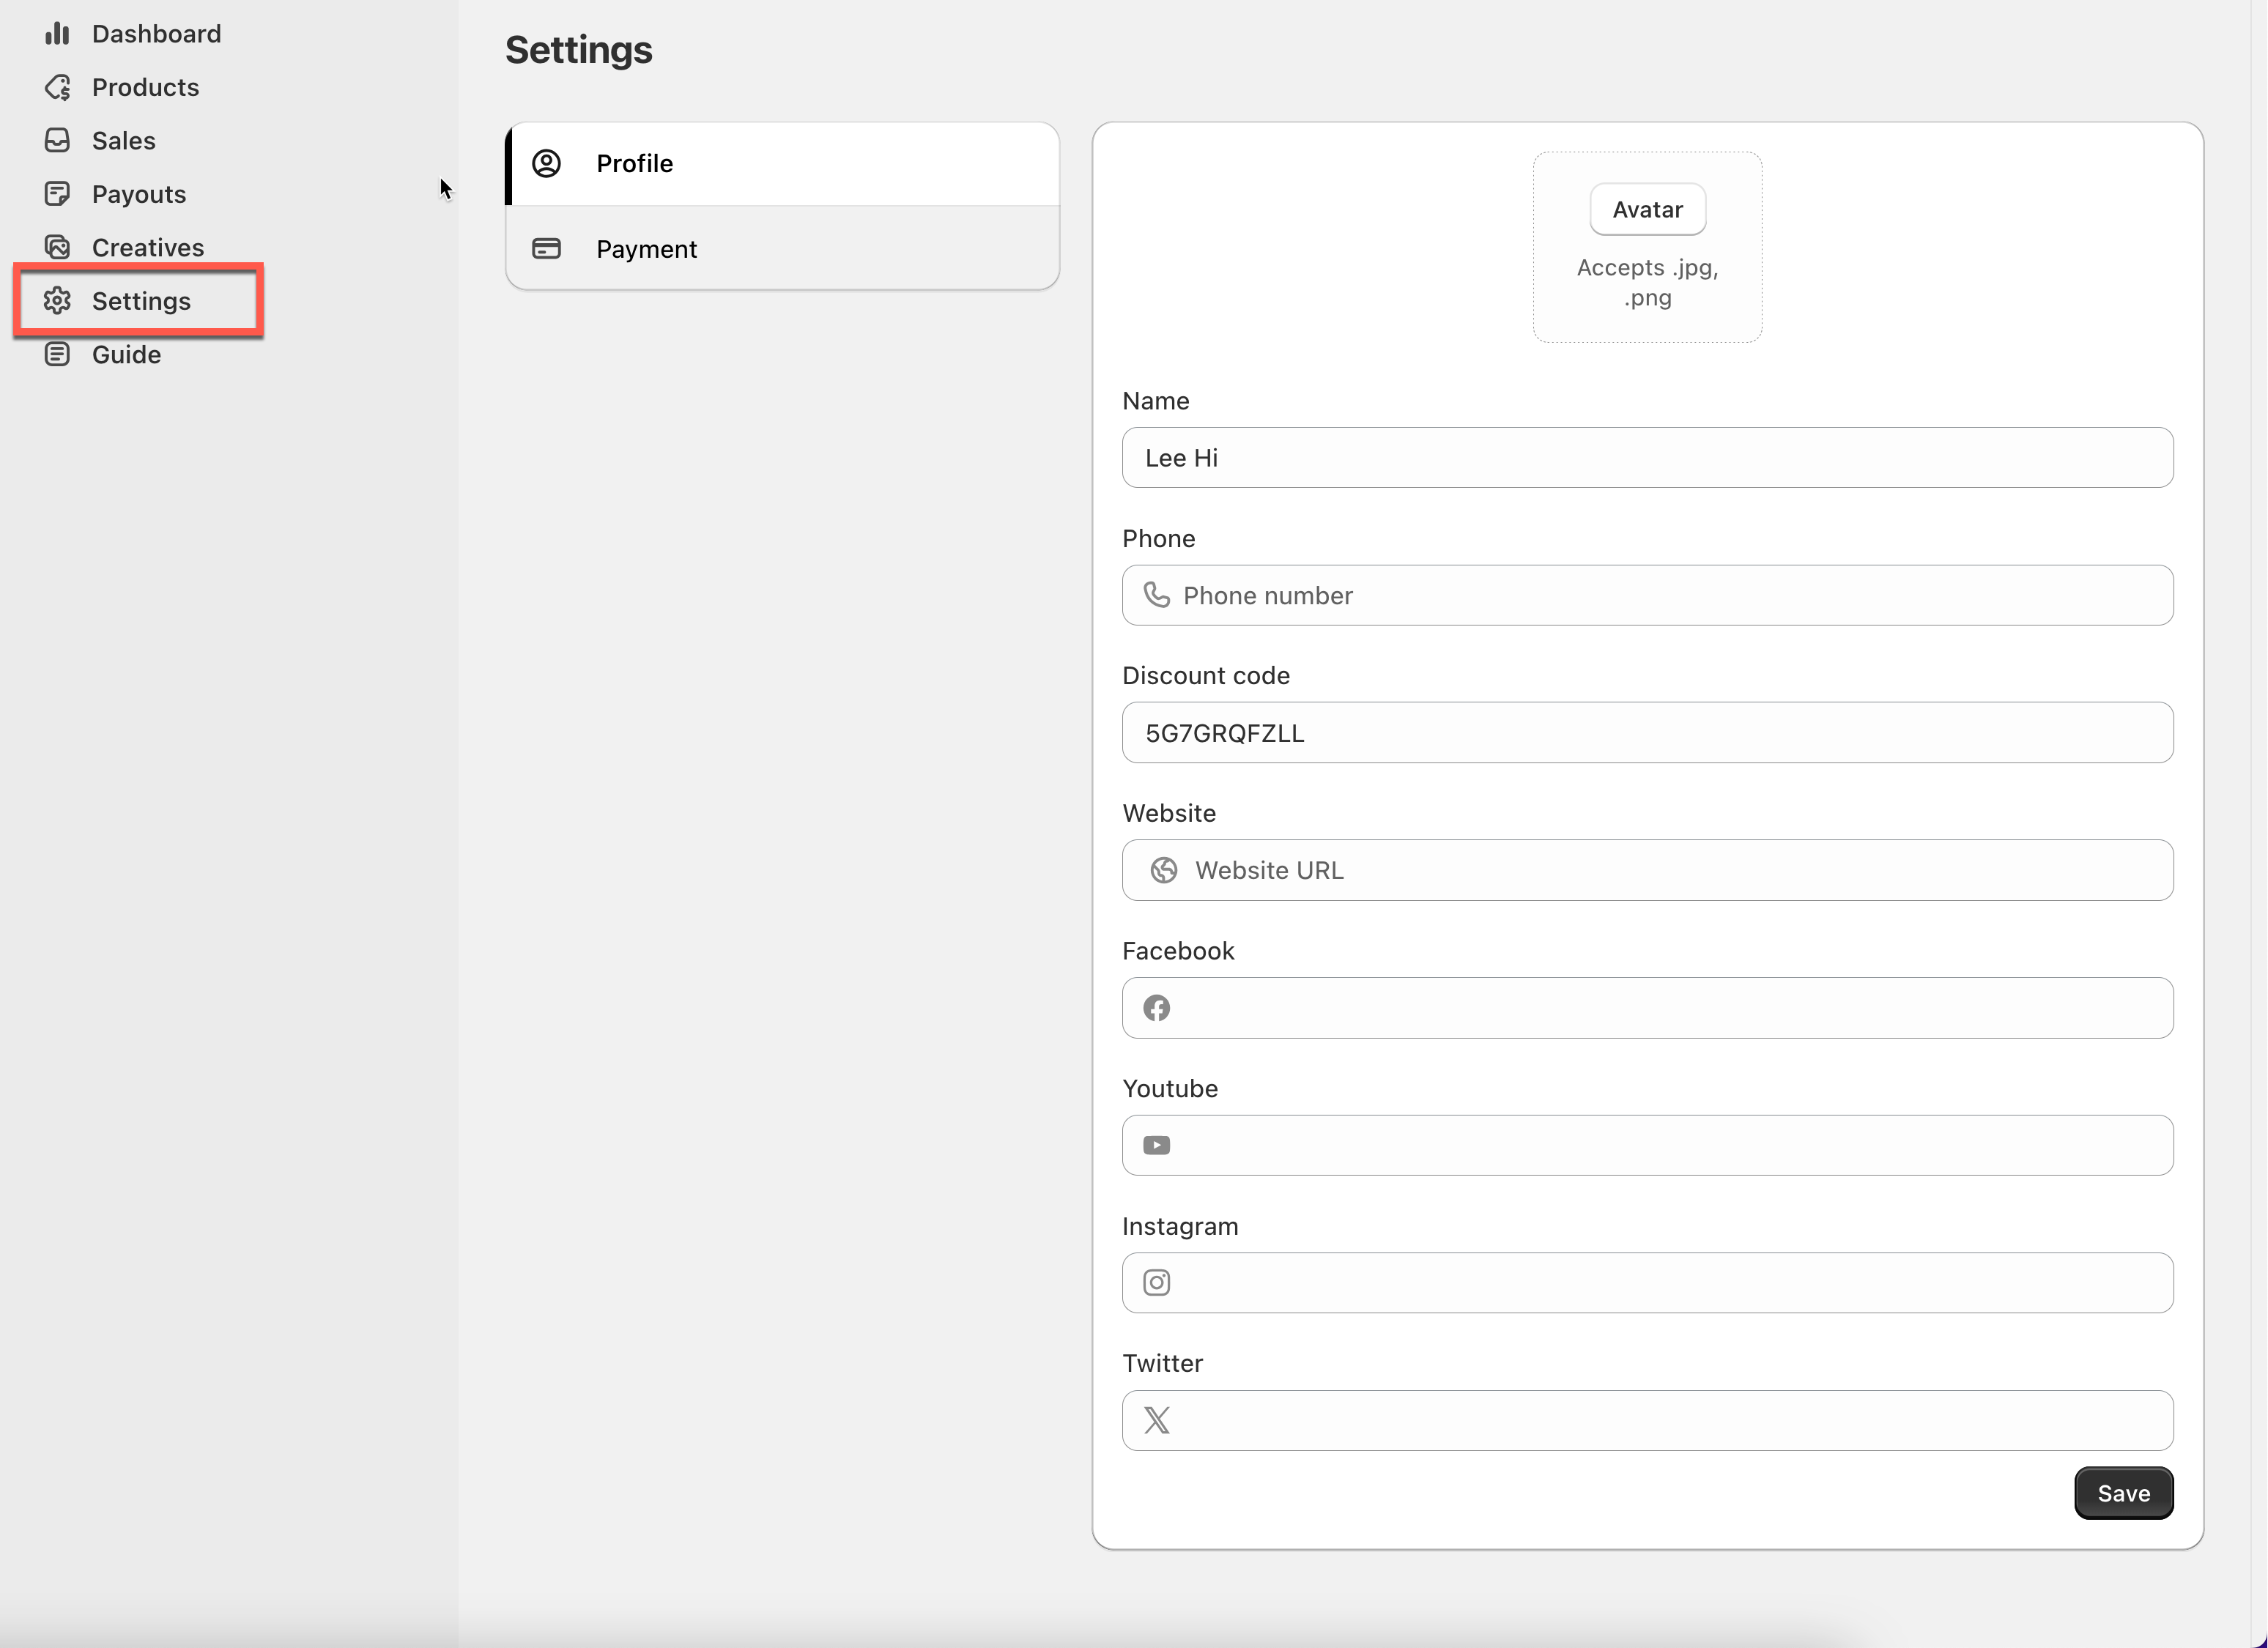
Task: Open the Dashboard menu item
Action: (156, 34)
